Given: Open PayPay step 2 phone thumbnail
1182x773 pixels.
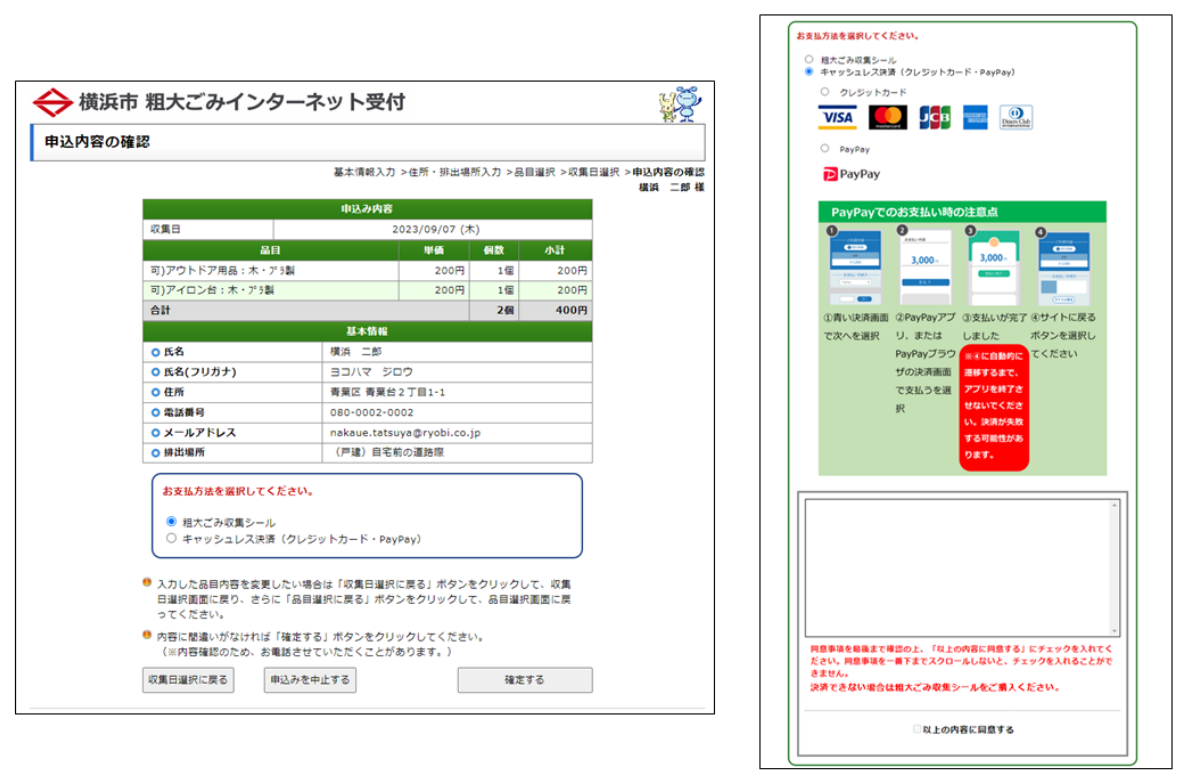Looking at the screenshot, I should [925, 268].
